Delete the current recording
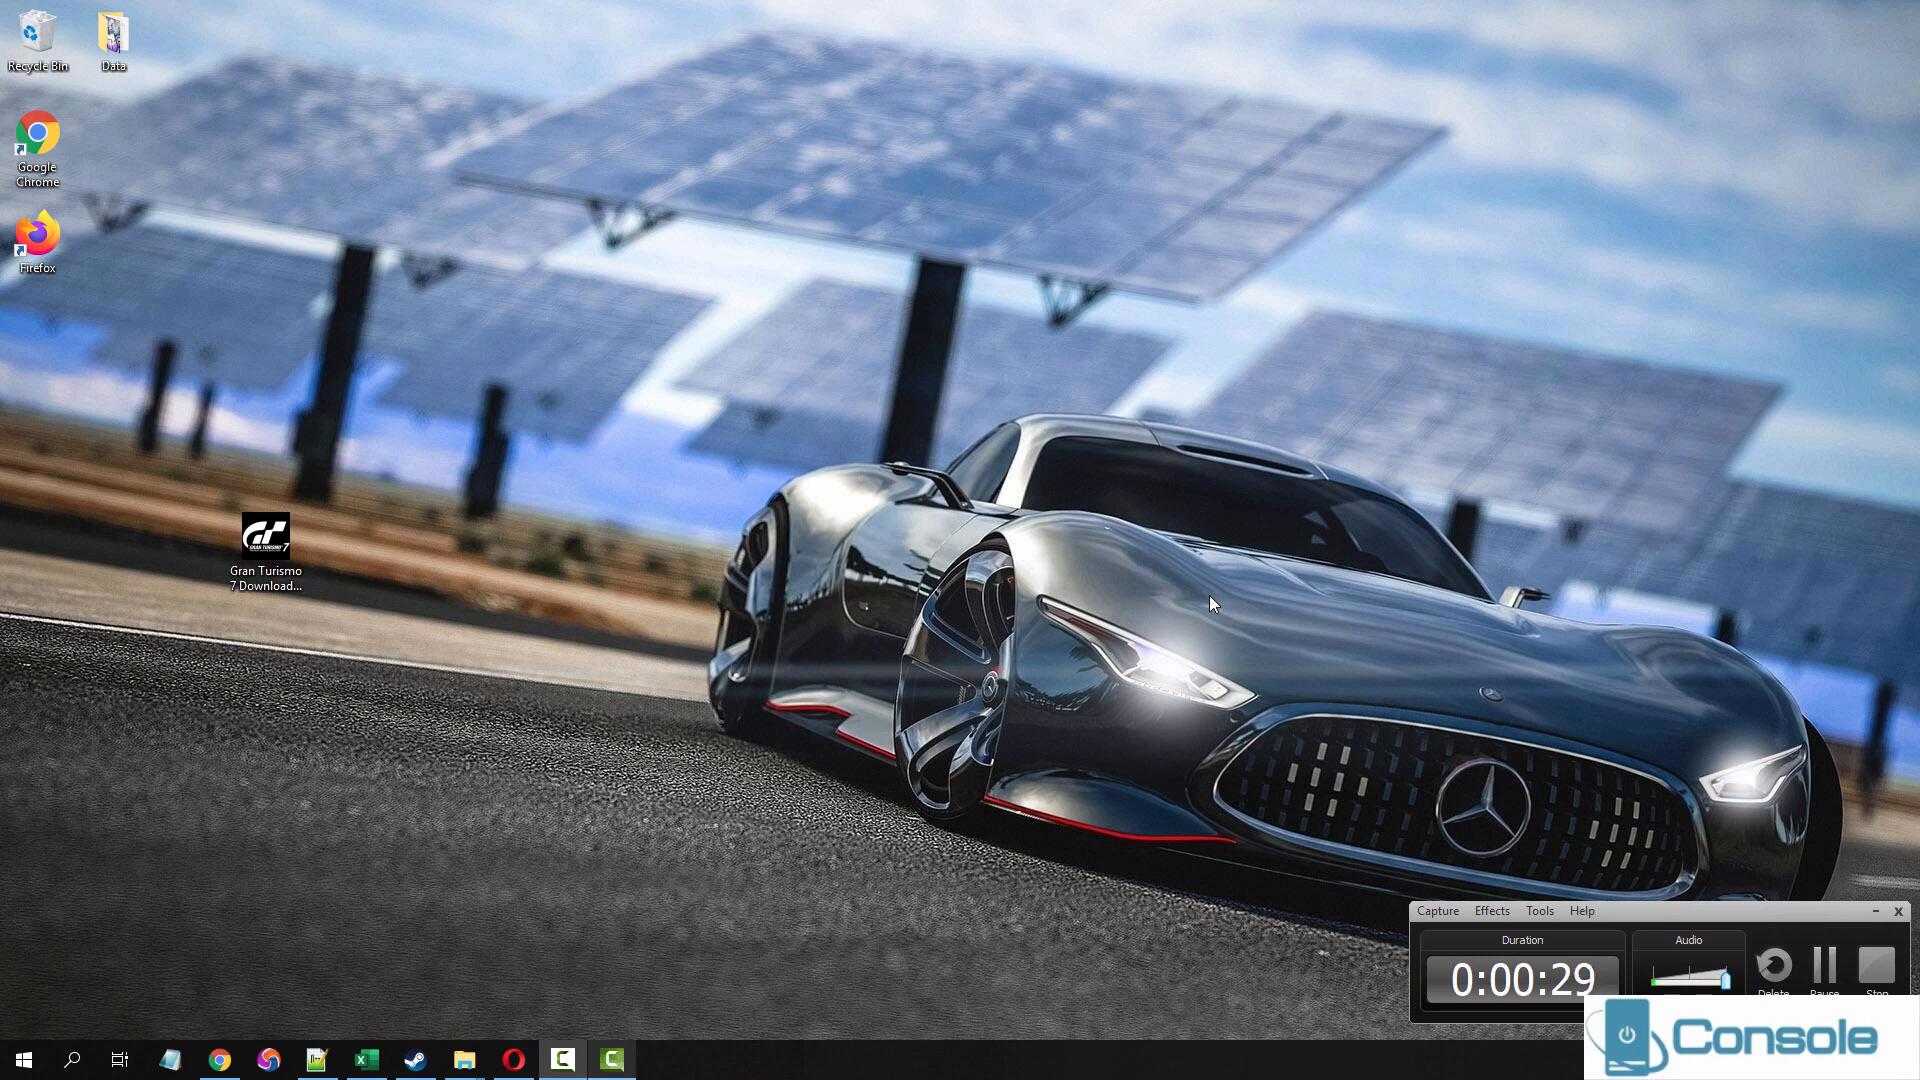This screenshot has height=1080, width=1920. coord(1774,967)
